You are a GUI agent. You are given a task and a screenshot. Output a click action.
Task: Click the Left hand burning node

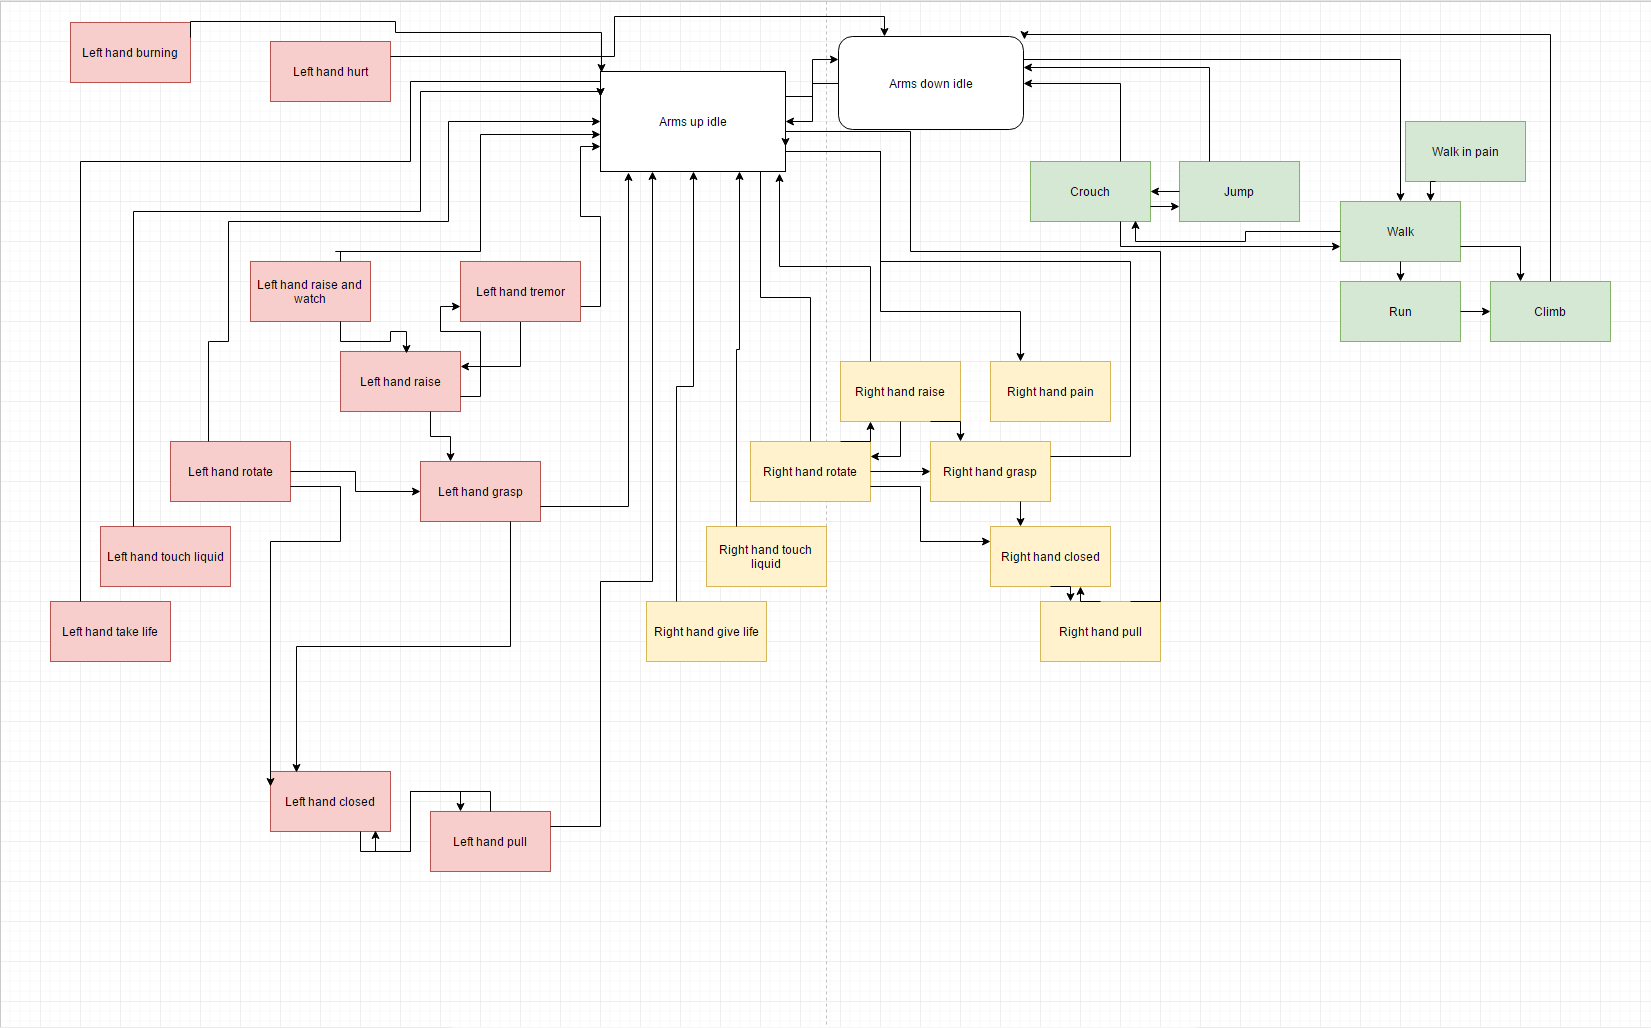click(x=130, y=52)
